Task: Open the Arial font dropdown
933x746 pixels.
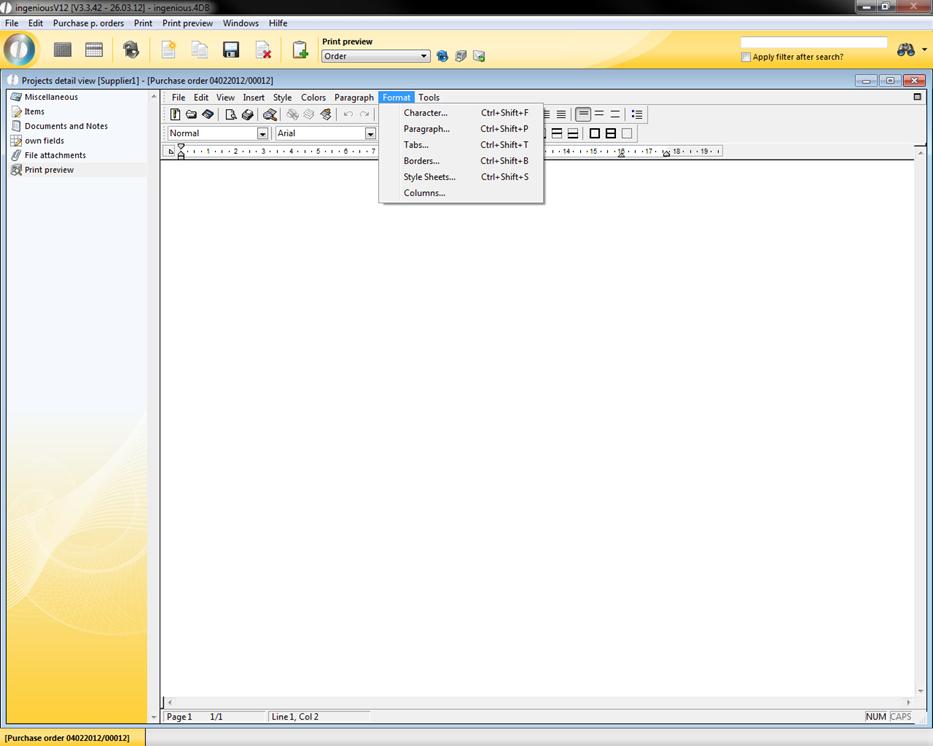Action: point(370,134)
